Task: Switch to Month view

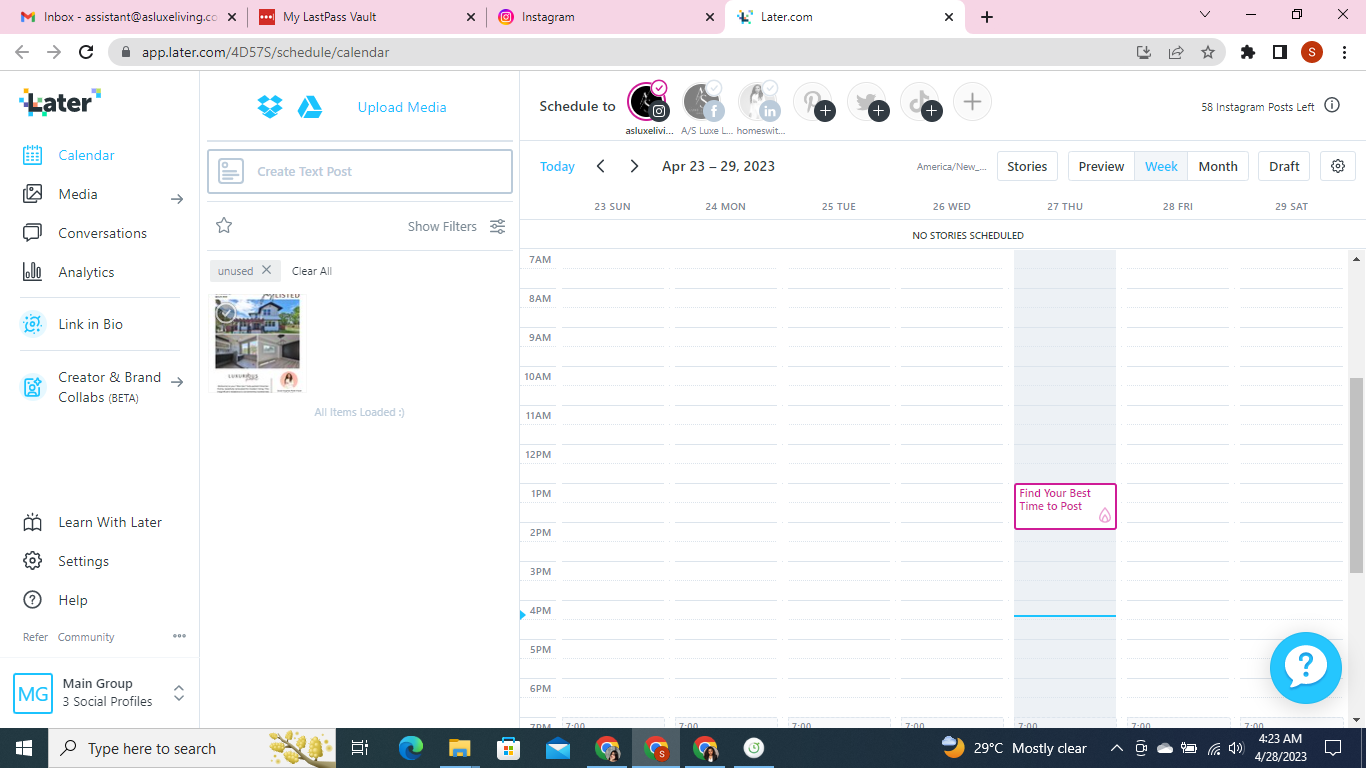Action: (1218, 166)
